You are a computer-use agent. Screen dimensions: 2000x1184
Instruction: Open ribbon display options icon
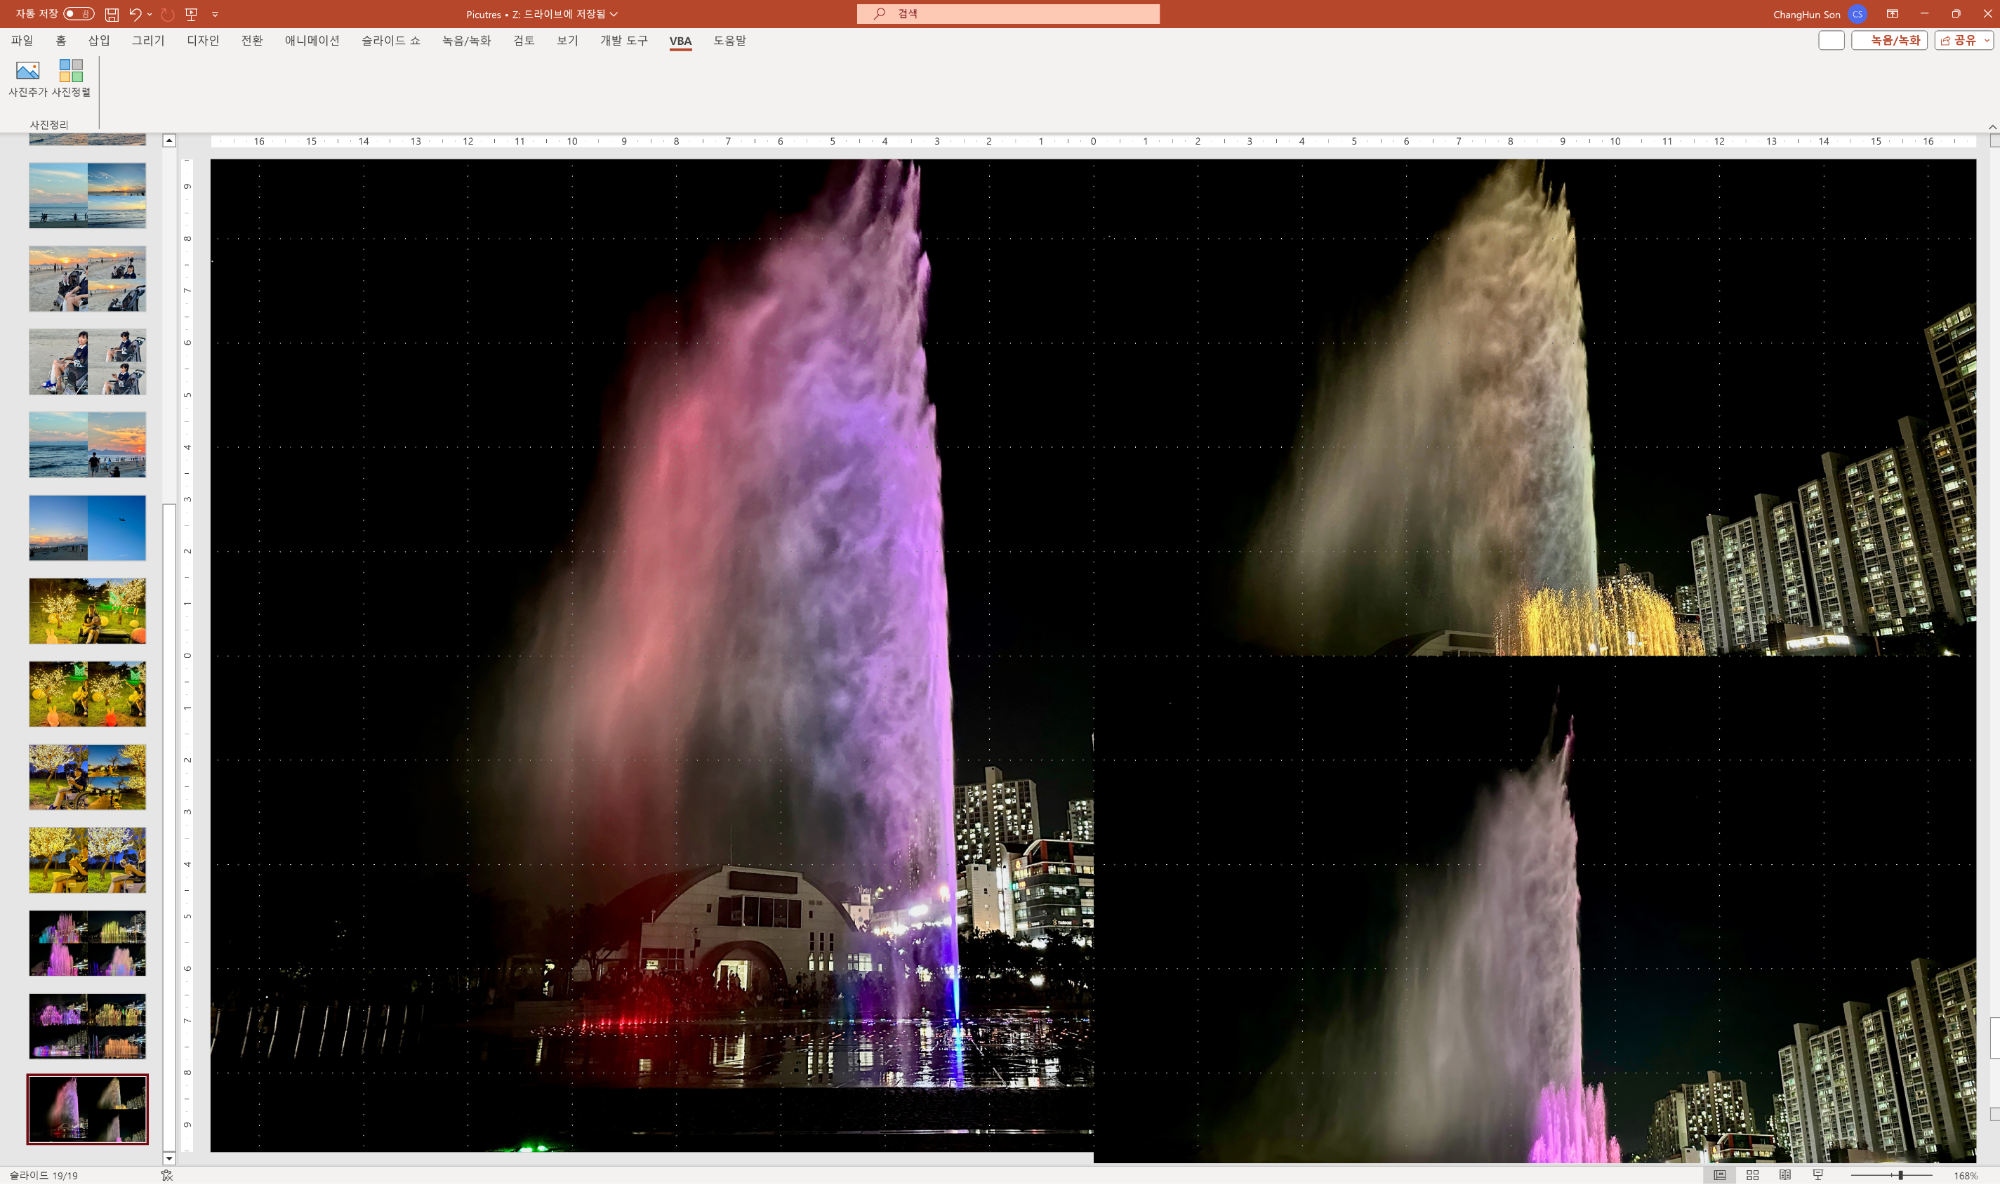[x=1892, y=14]
